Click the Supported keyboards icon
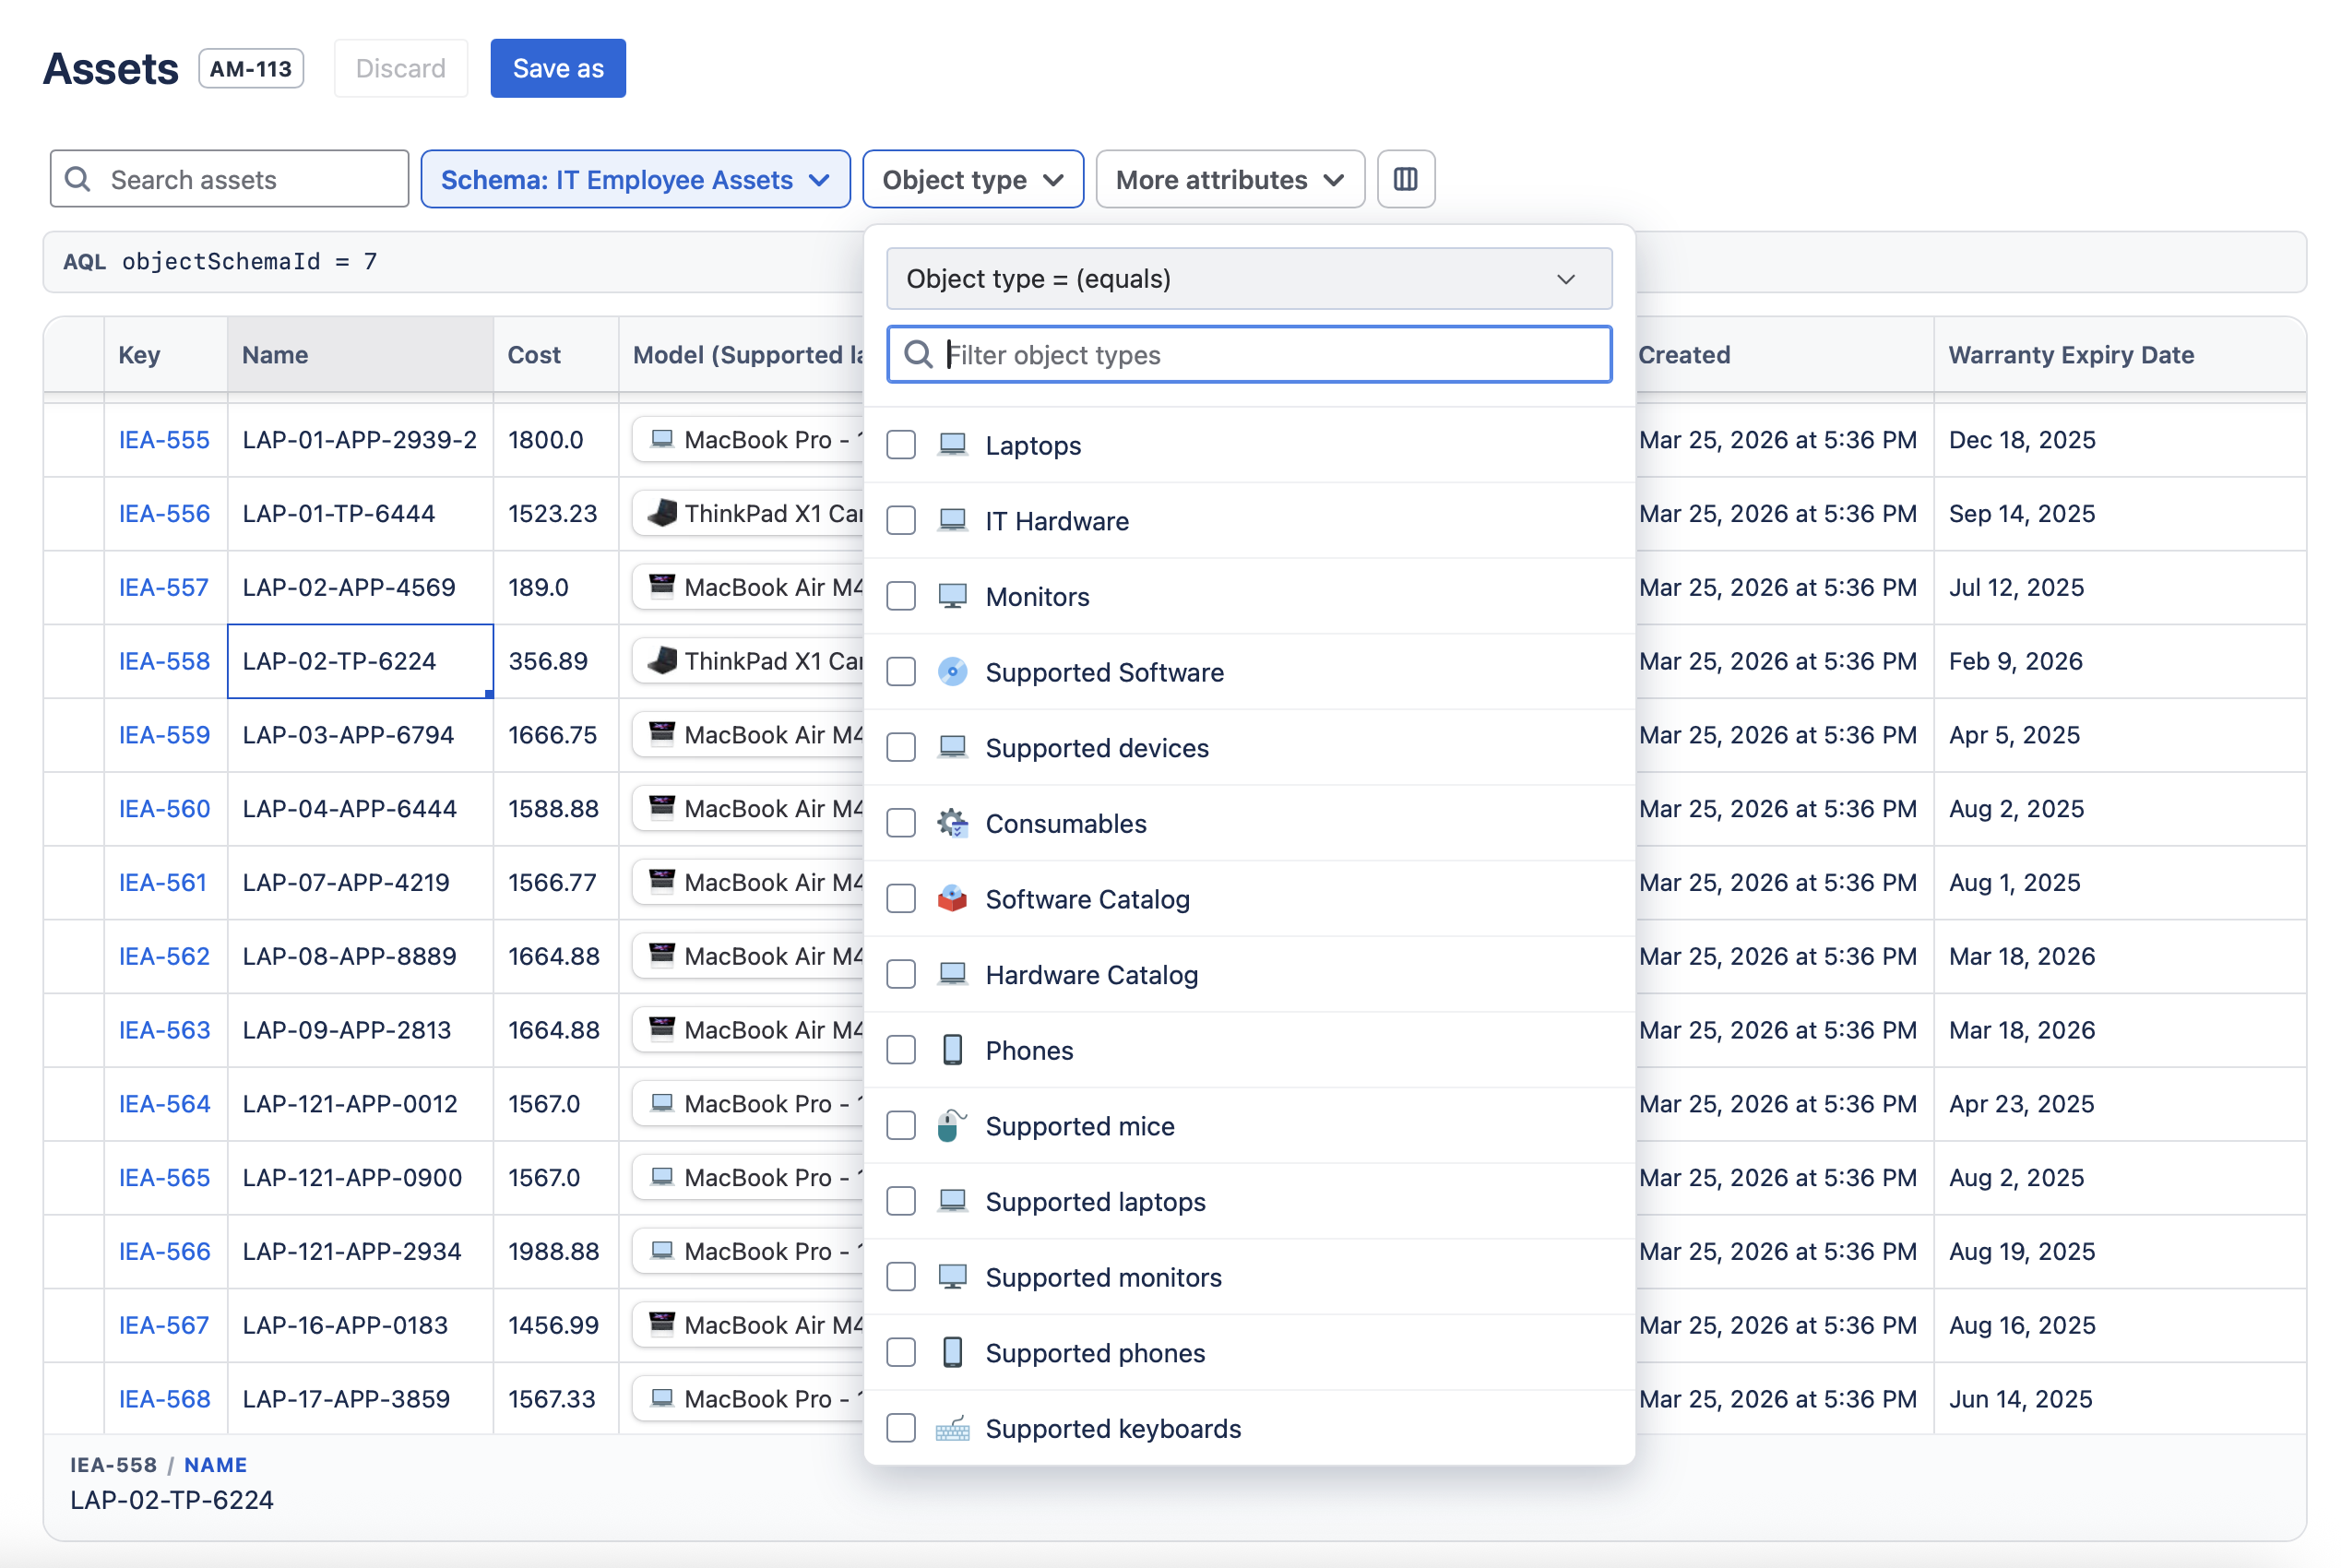The image size is (2341, 1568). click(x=952, y=1428)
